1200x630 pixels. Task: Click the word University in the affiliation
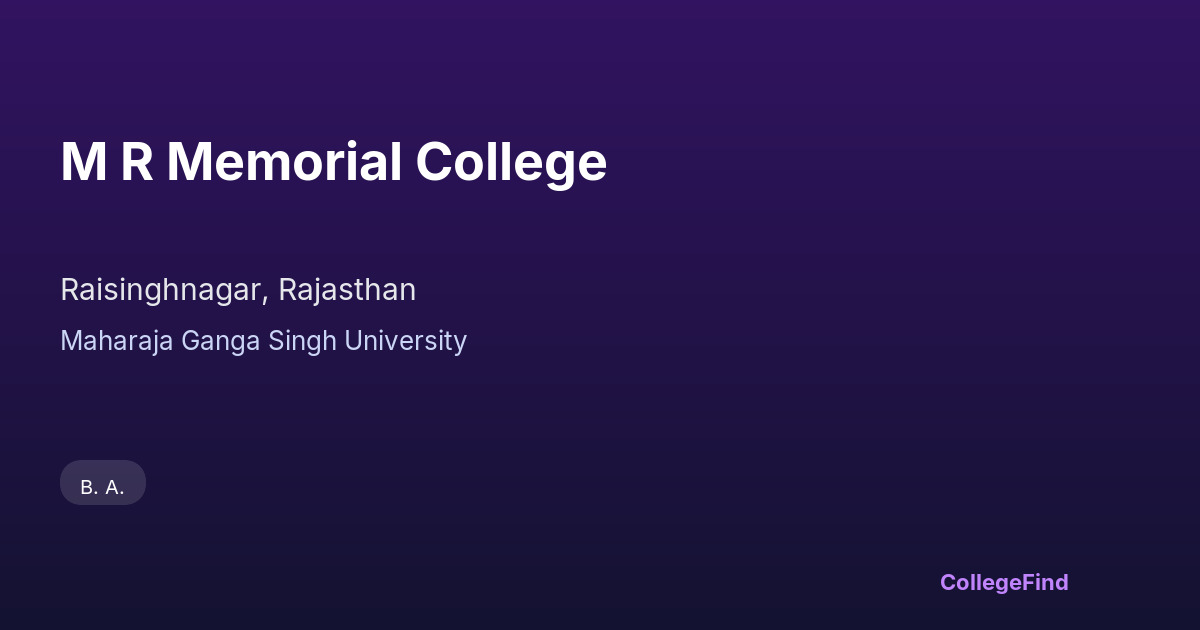(x=405, y=341)
